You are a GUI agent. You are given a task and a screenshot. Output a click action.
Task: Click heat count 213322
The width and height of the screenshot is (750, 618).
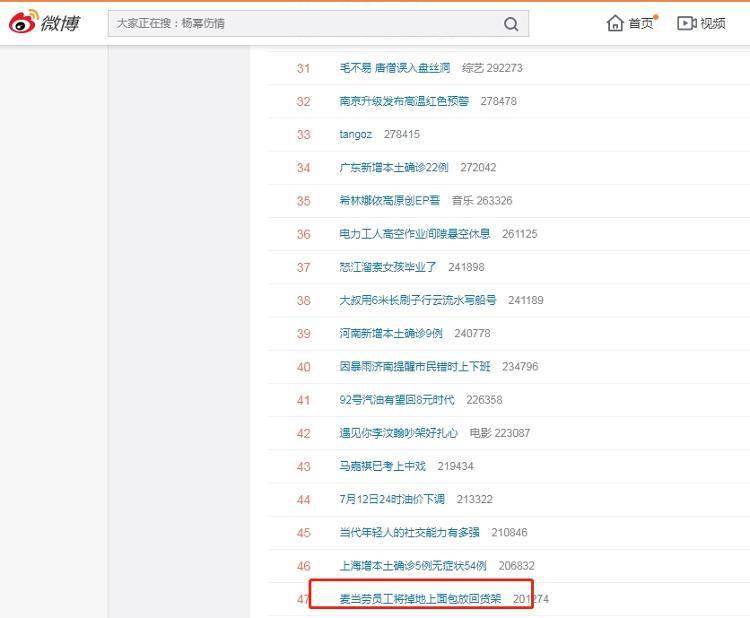[x=474, y=499]
